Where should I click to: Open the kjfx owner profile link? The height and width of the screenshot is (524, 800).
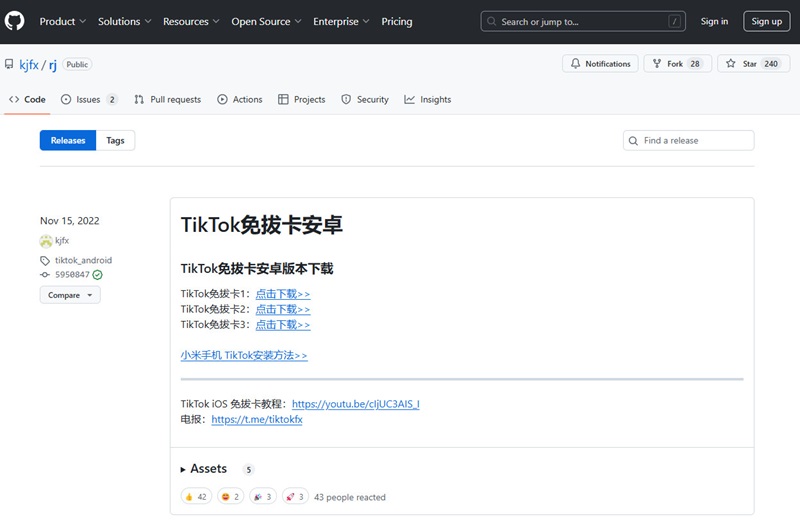click(29, 65)
